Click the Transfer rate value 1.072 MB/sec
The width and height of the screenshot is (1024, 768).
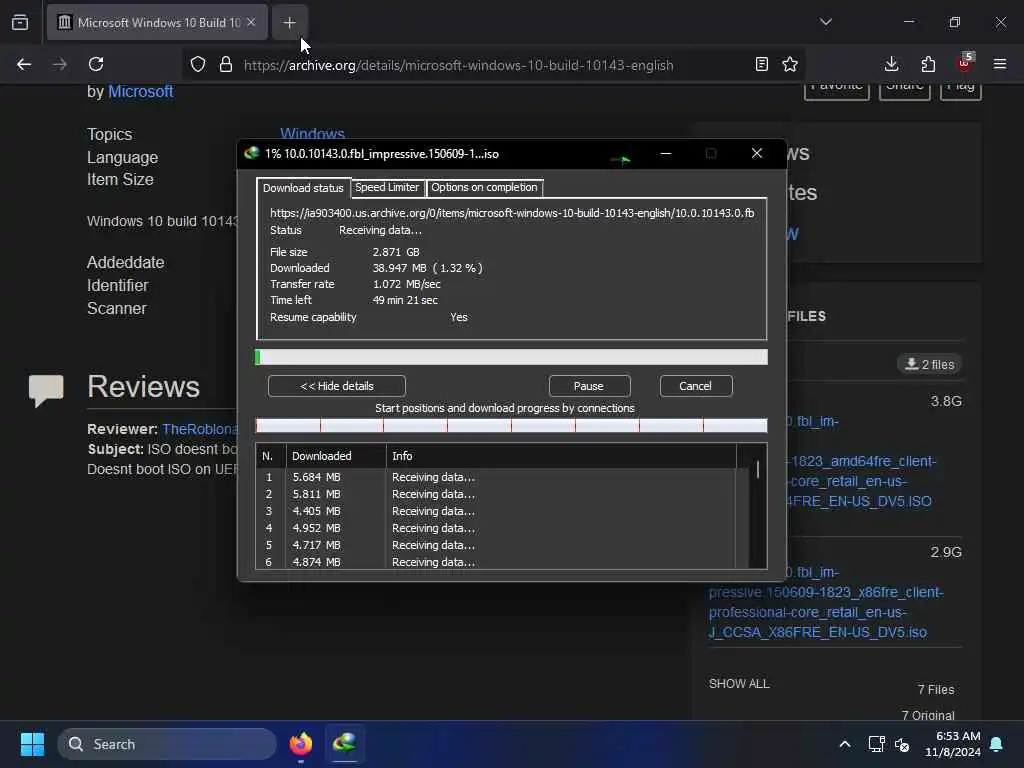[x=406, y=284]
